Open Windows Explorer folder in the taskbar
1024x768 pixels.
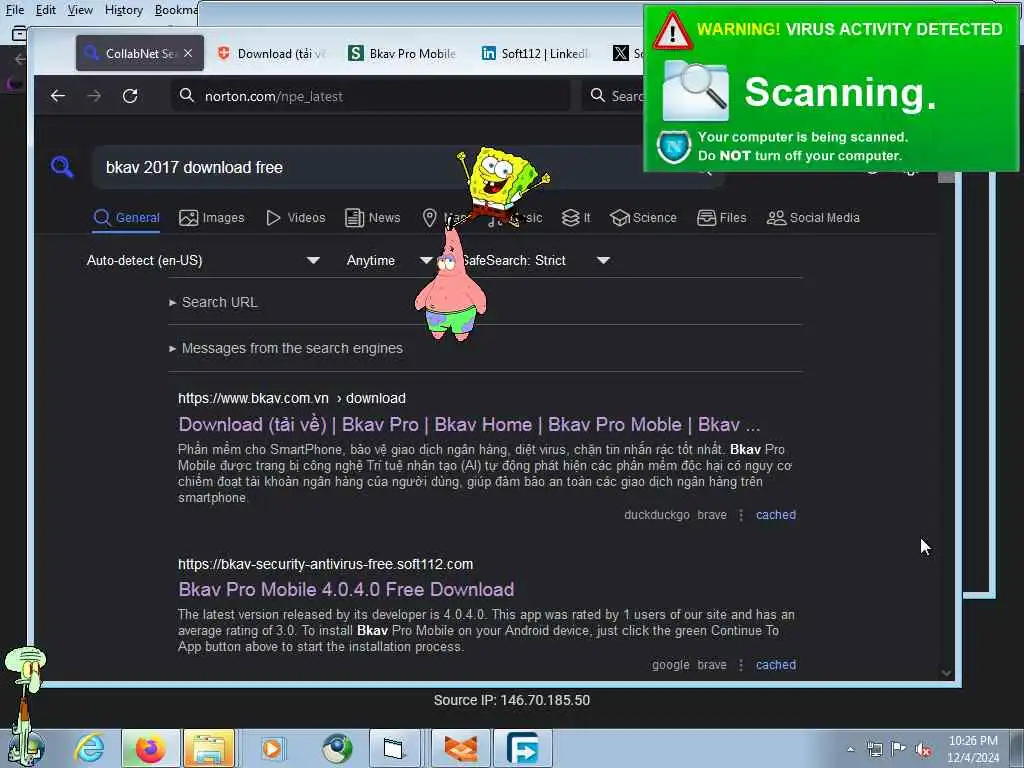click(x=209, y=748)
